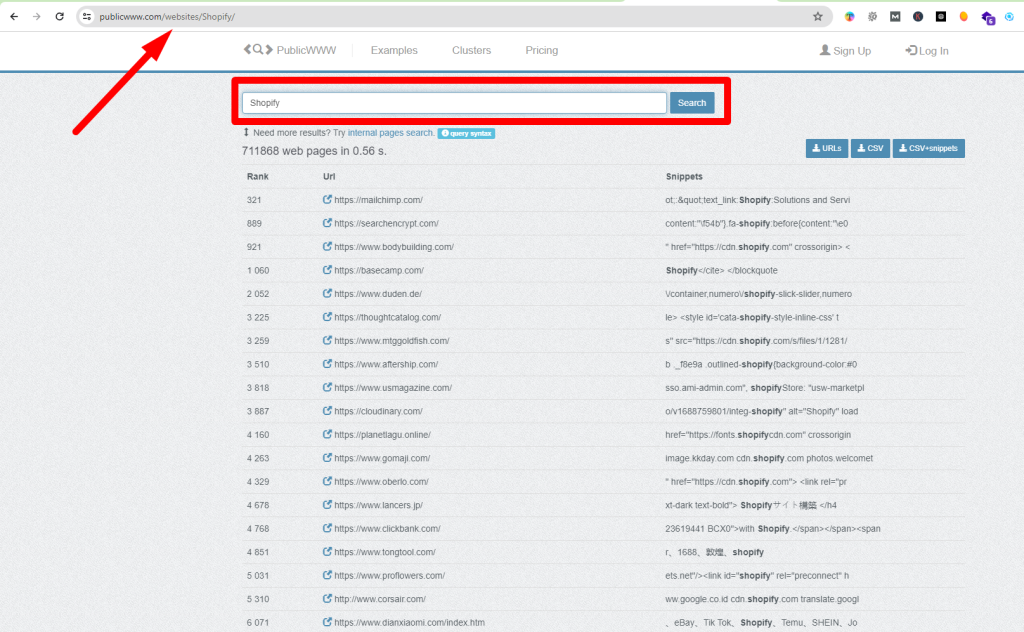The image size is (1024, 632).
Task: Select the rank value 4 678
Action: point(258,505)
